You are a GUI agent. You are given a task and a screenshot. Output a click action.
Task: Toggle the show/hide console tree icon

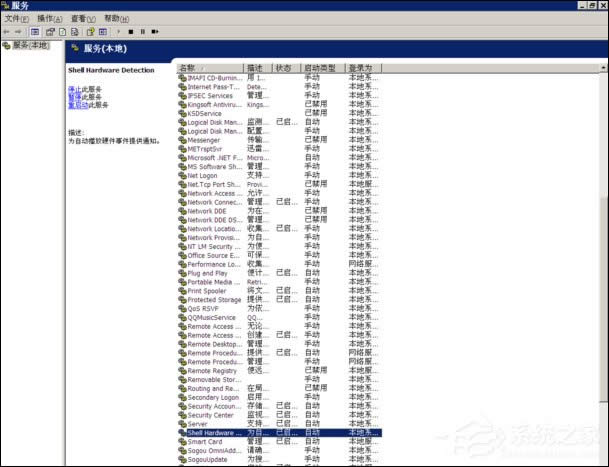(35, 31)
